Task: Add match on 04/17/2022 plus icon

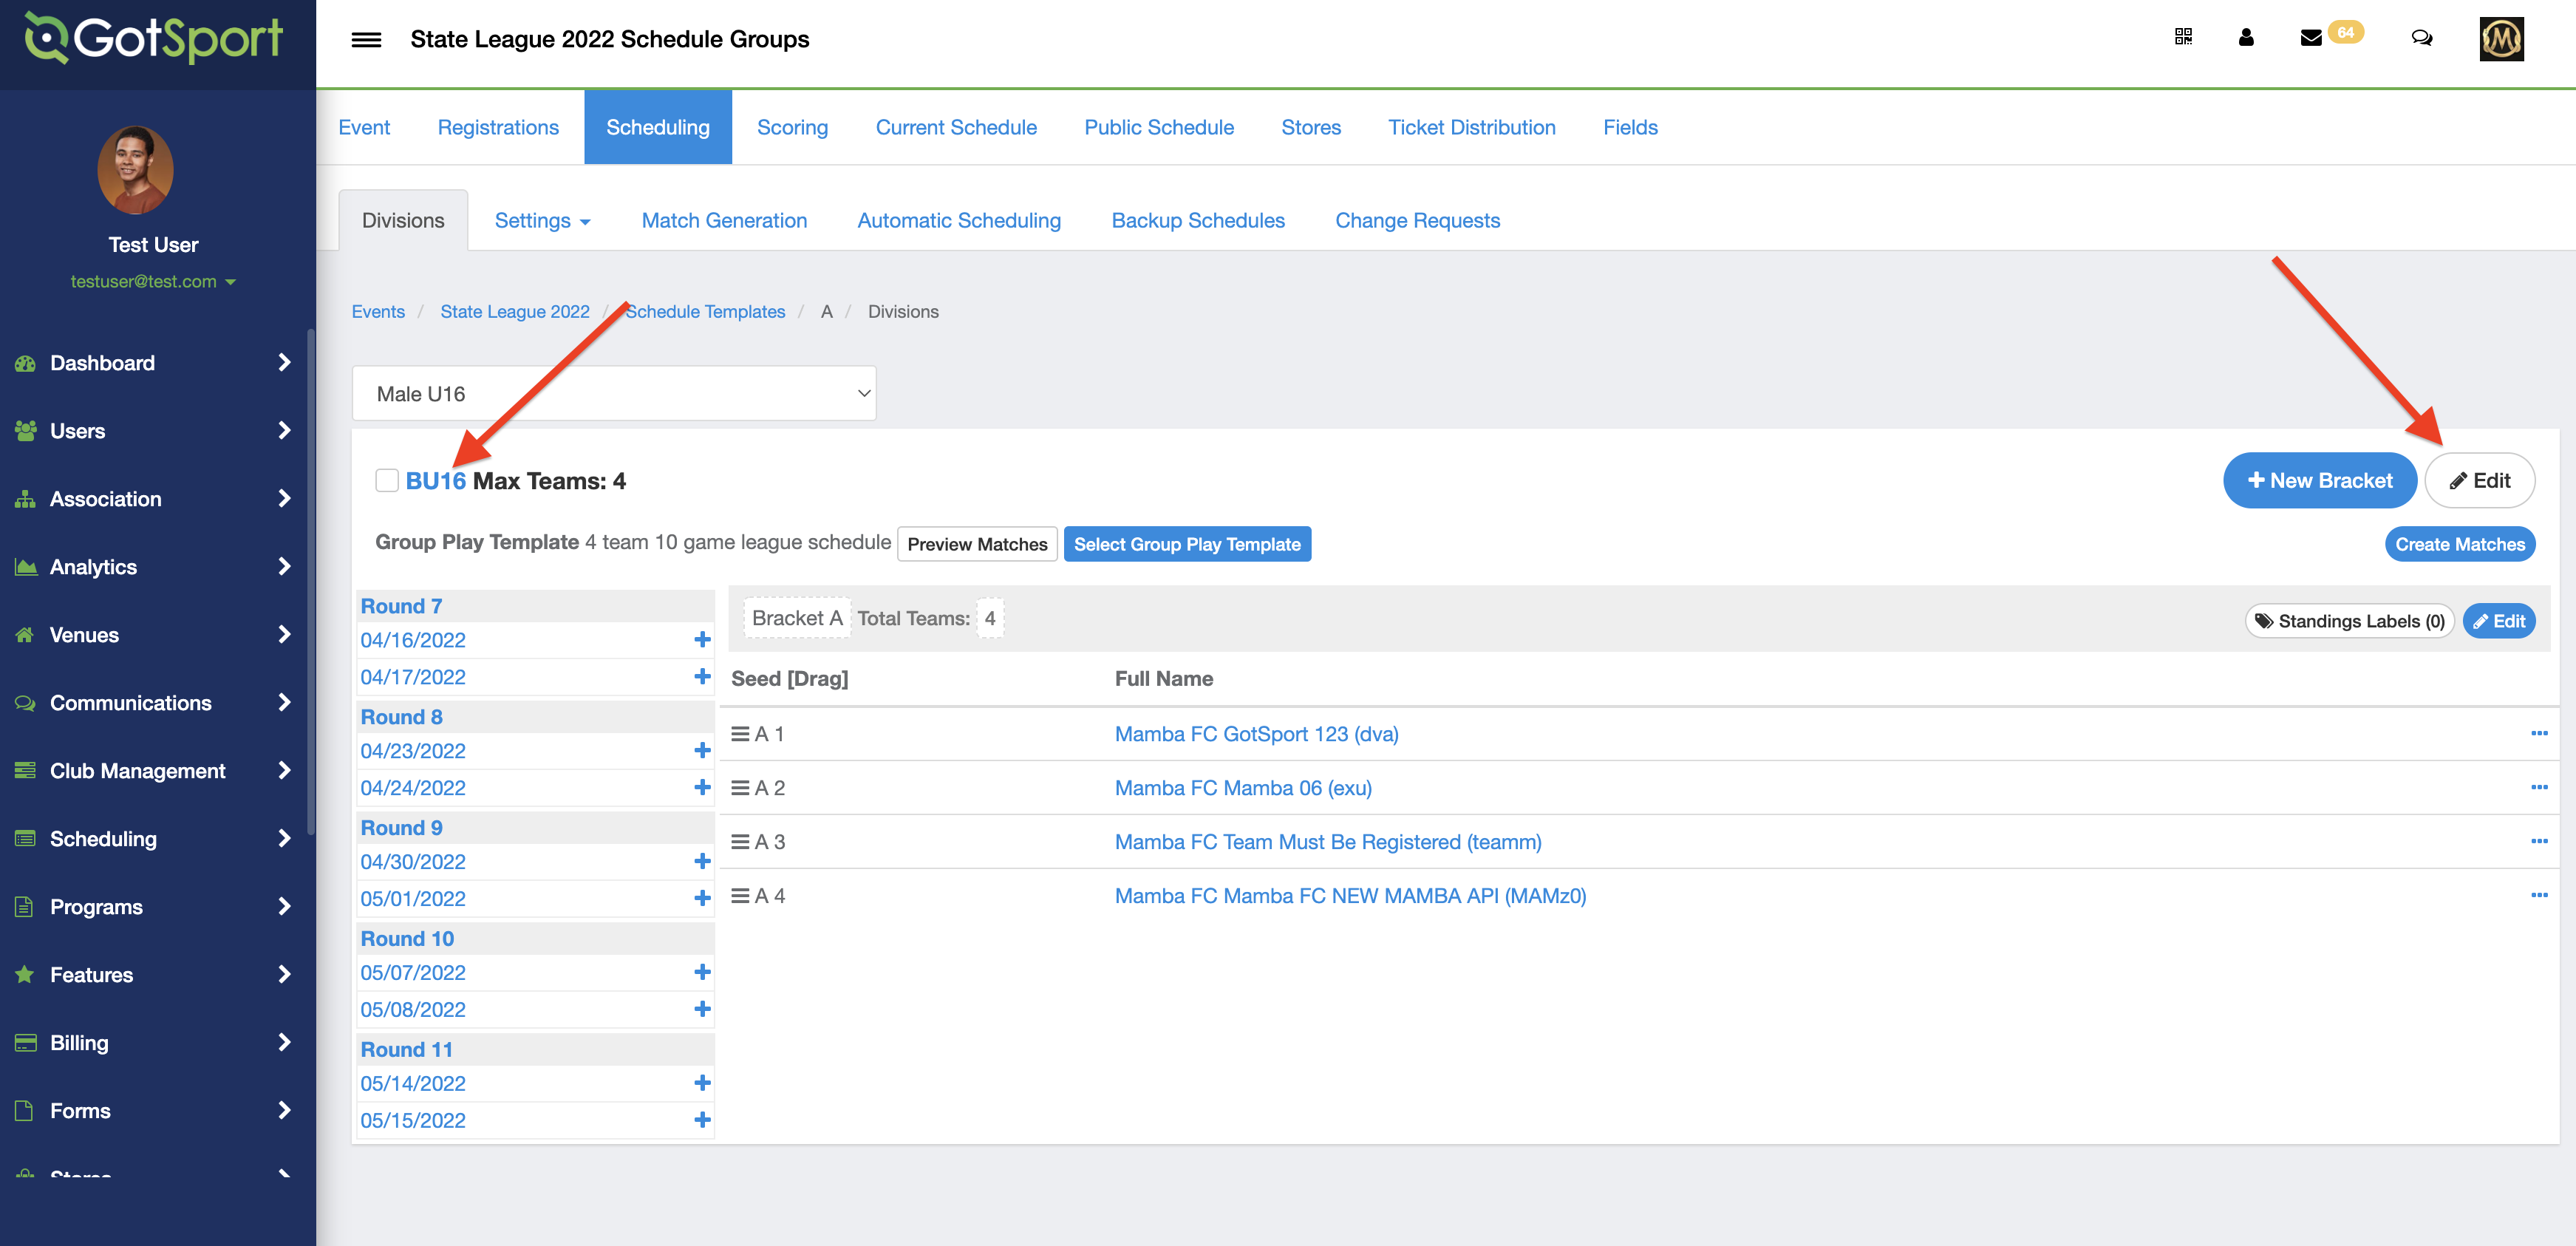Action: 702,676
